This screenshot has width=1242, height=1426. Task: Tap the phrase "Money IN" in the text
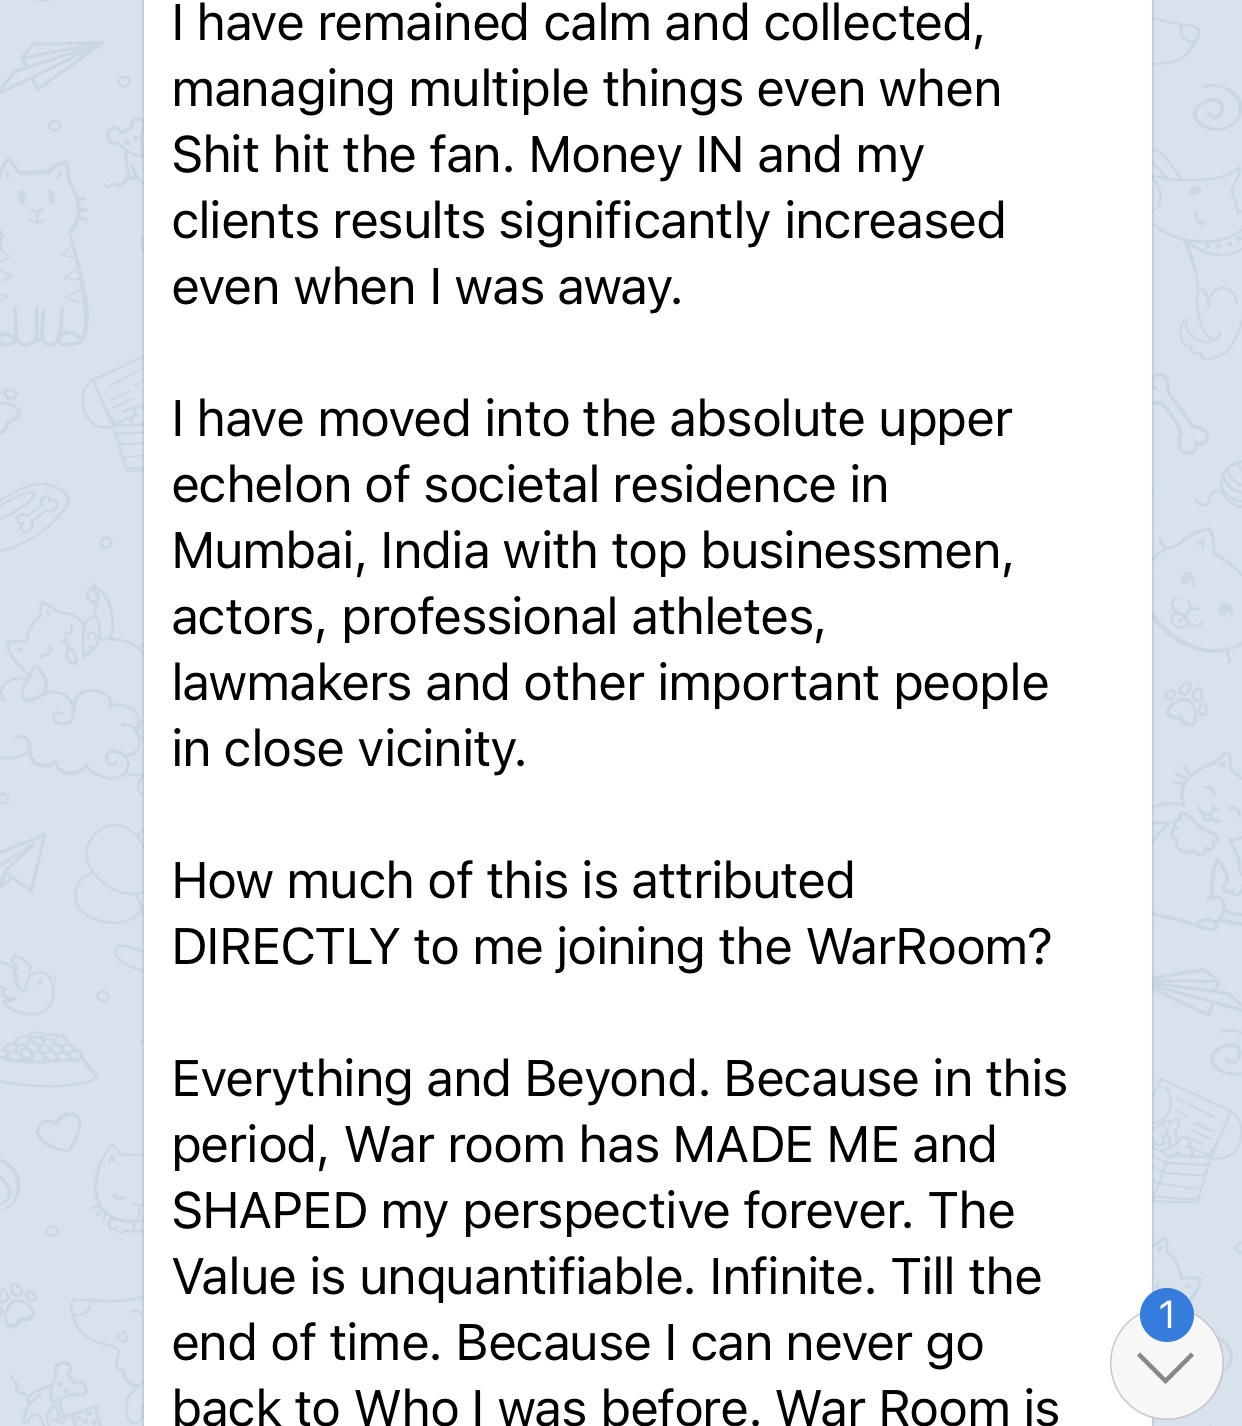coord(636,155)
